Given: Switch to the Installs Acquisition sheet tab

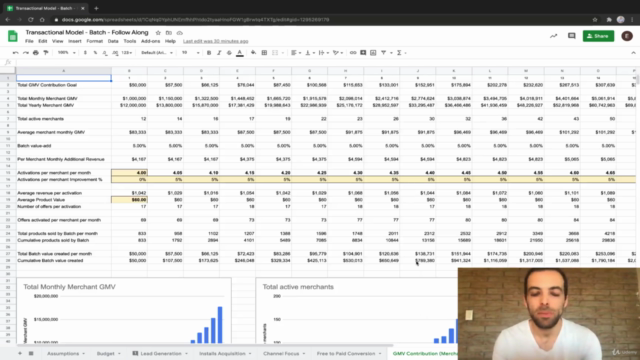Looking at the screenshot, I should coord(225,353).
